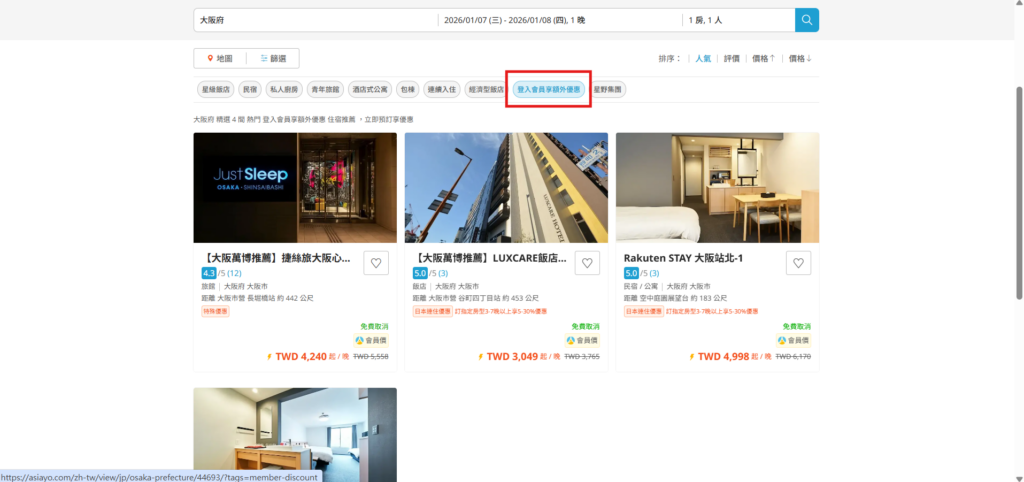This screenshot has width=1024, height=482.
Task: Click the 特殊優惠 tag on 捷絲旅
Action: [x=216, y=312]
